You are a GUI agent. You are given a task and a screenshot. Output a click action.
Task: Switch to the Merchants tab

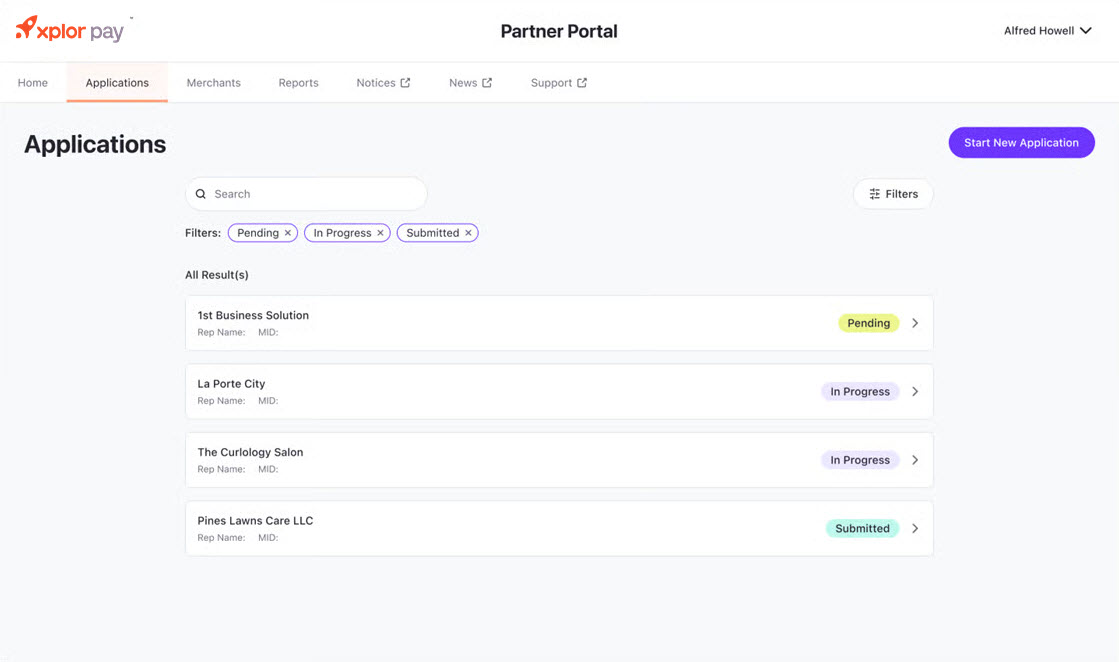pos(213,83)
